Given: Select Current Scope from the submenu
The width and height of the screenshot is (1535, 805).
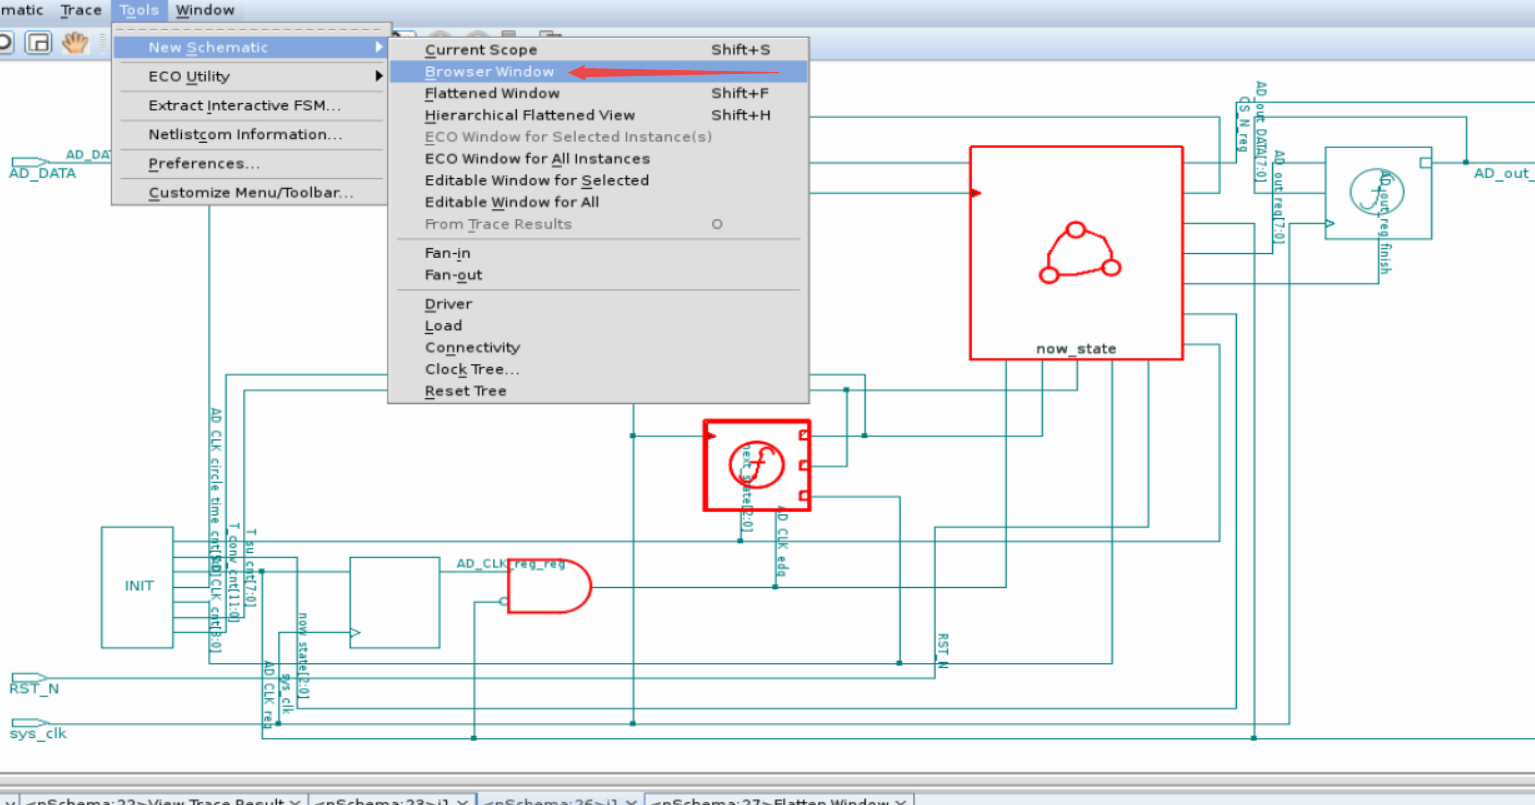Looking at the screenshot, I should click(481, 49).
